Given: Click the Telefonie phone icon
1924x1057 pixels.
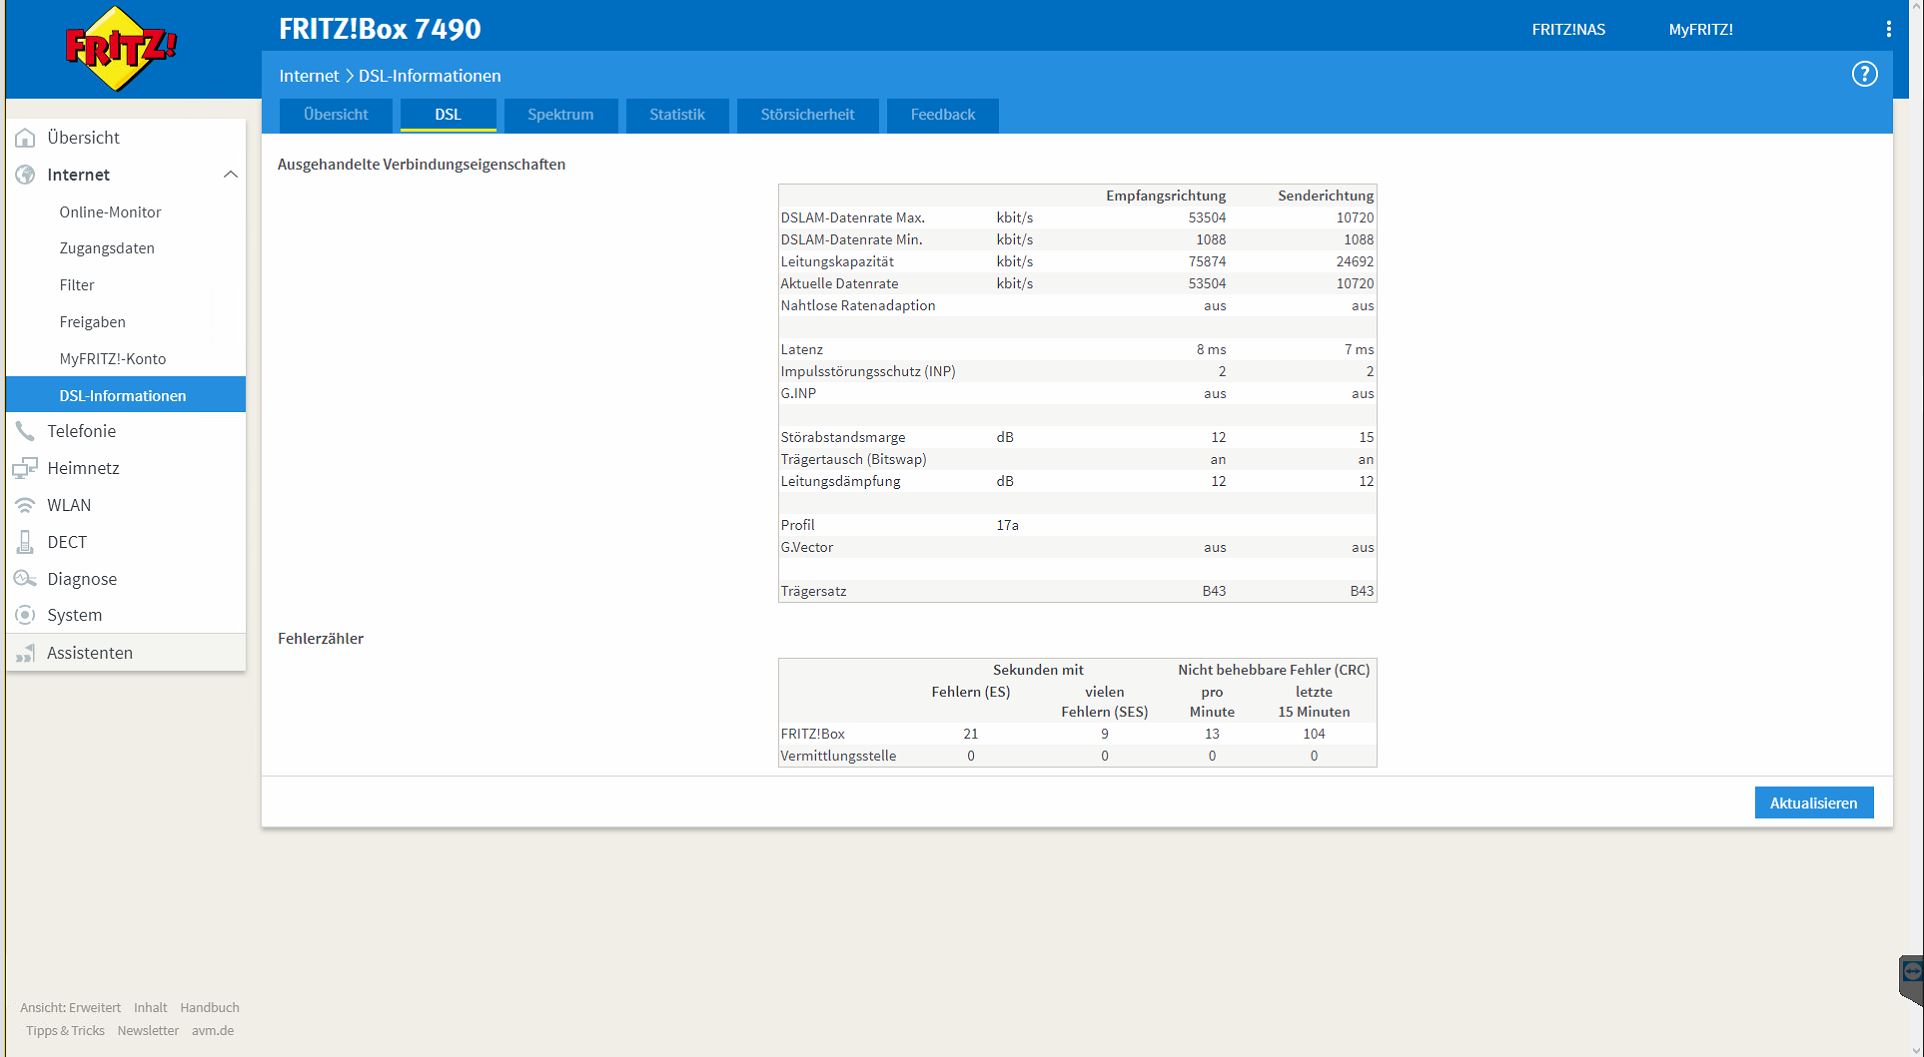Looking at the screenshot, I should [25, 431].
